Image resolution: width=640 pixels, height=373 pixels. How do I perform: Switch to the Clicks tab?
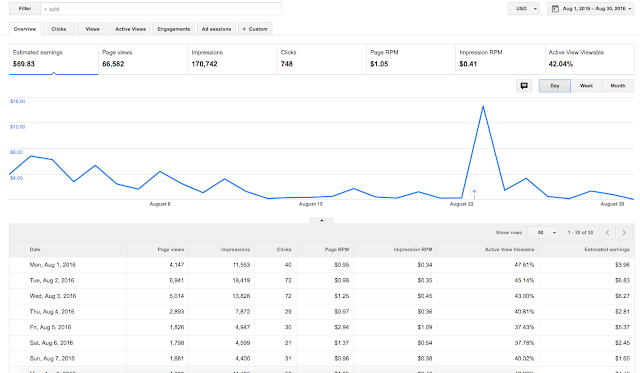click(x=59, y=29)
